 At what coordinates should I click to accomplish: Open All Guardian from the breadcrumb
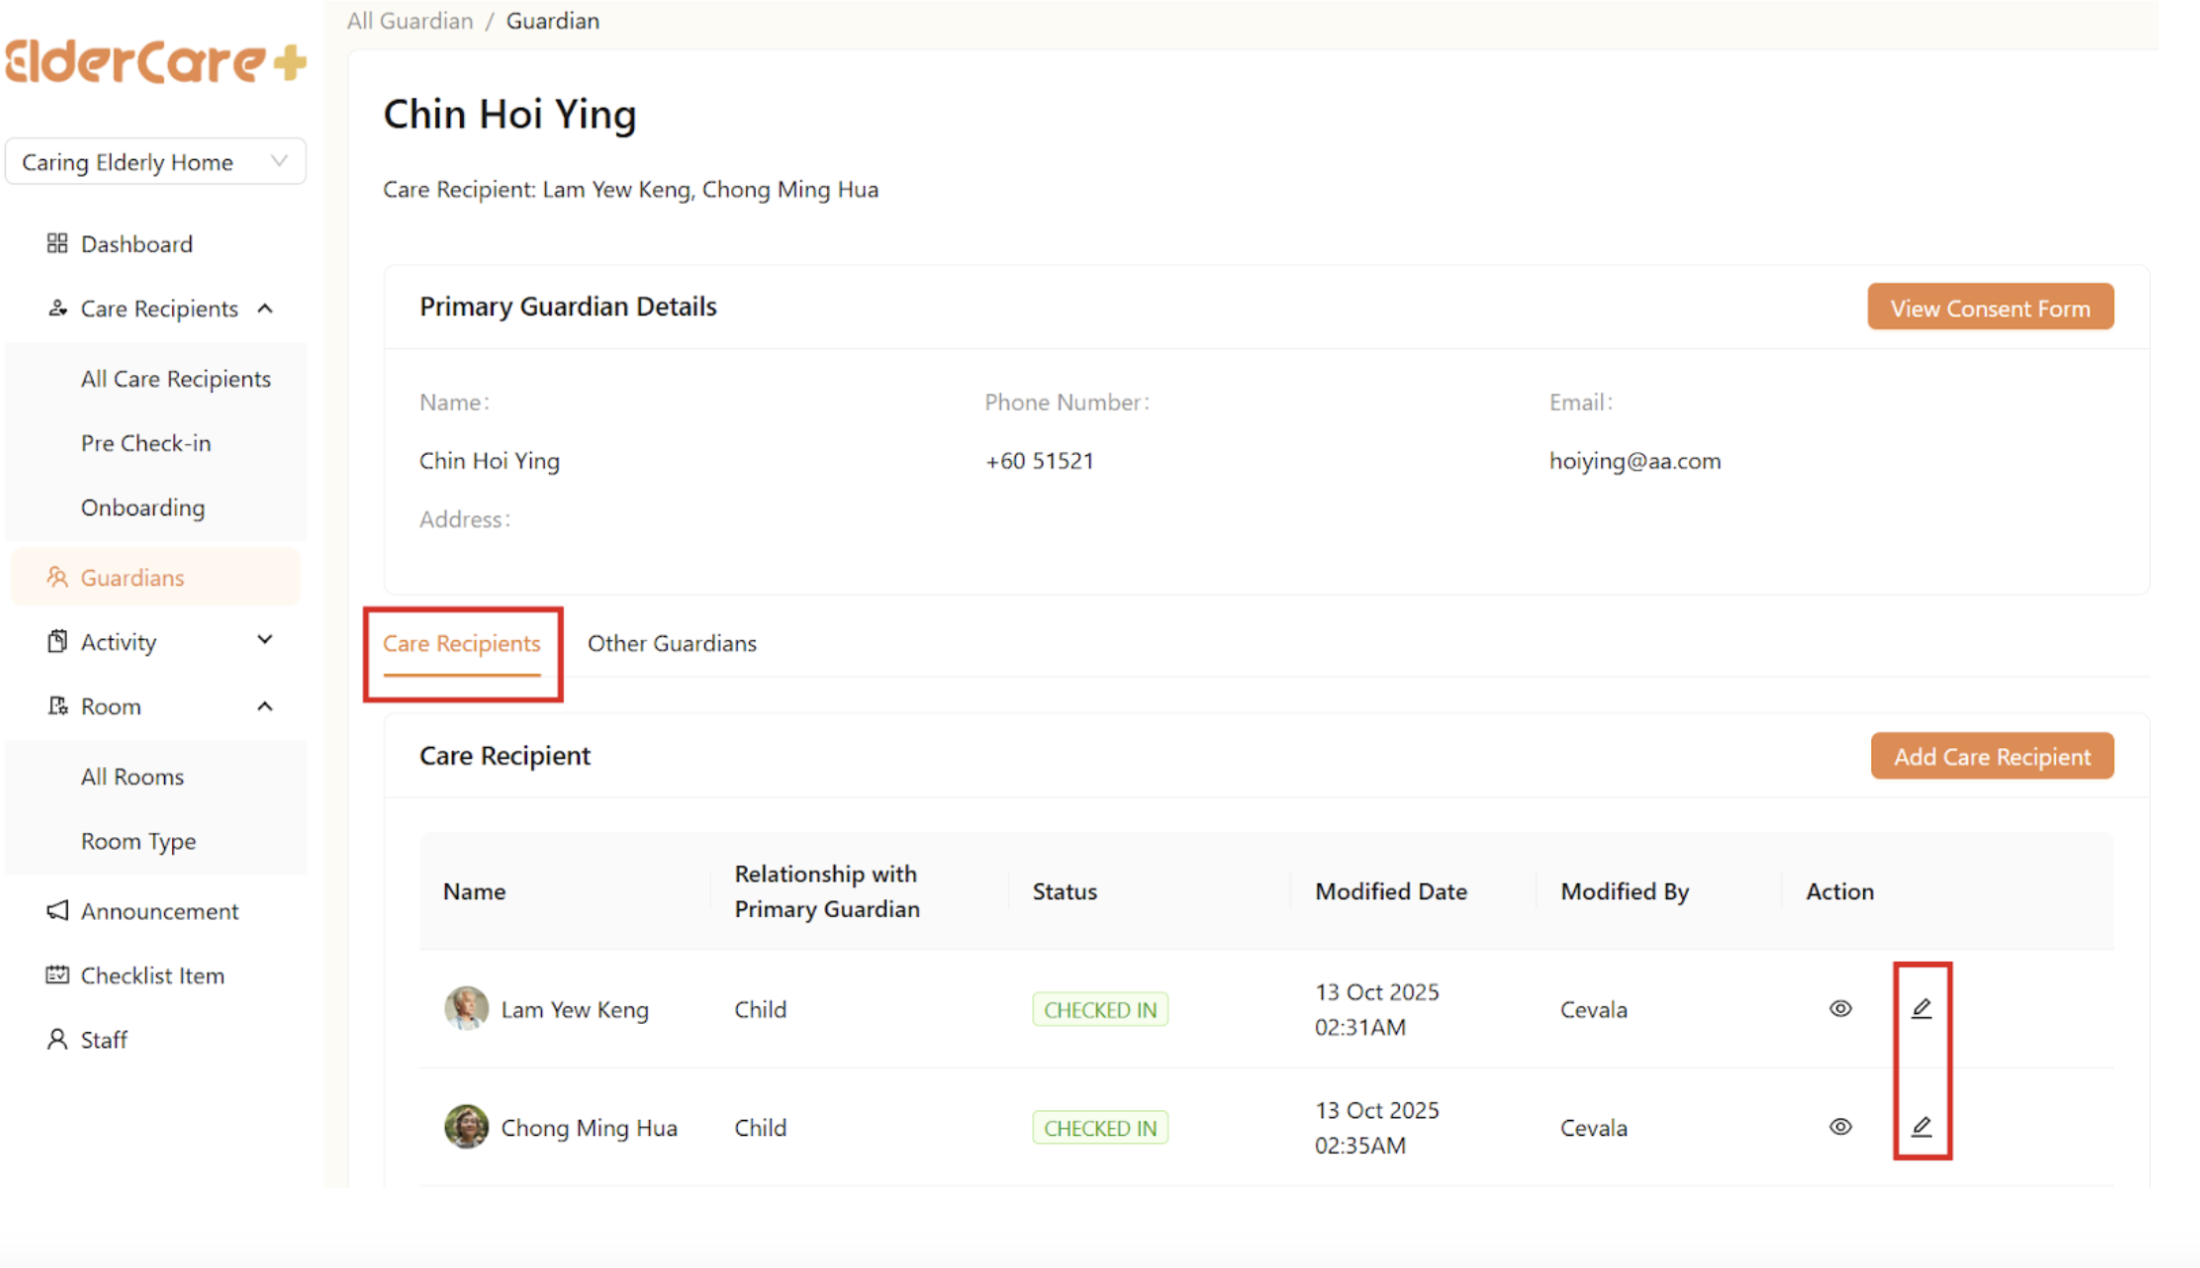pos(409,20)
